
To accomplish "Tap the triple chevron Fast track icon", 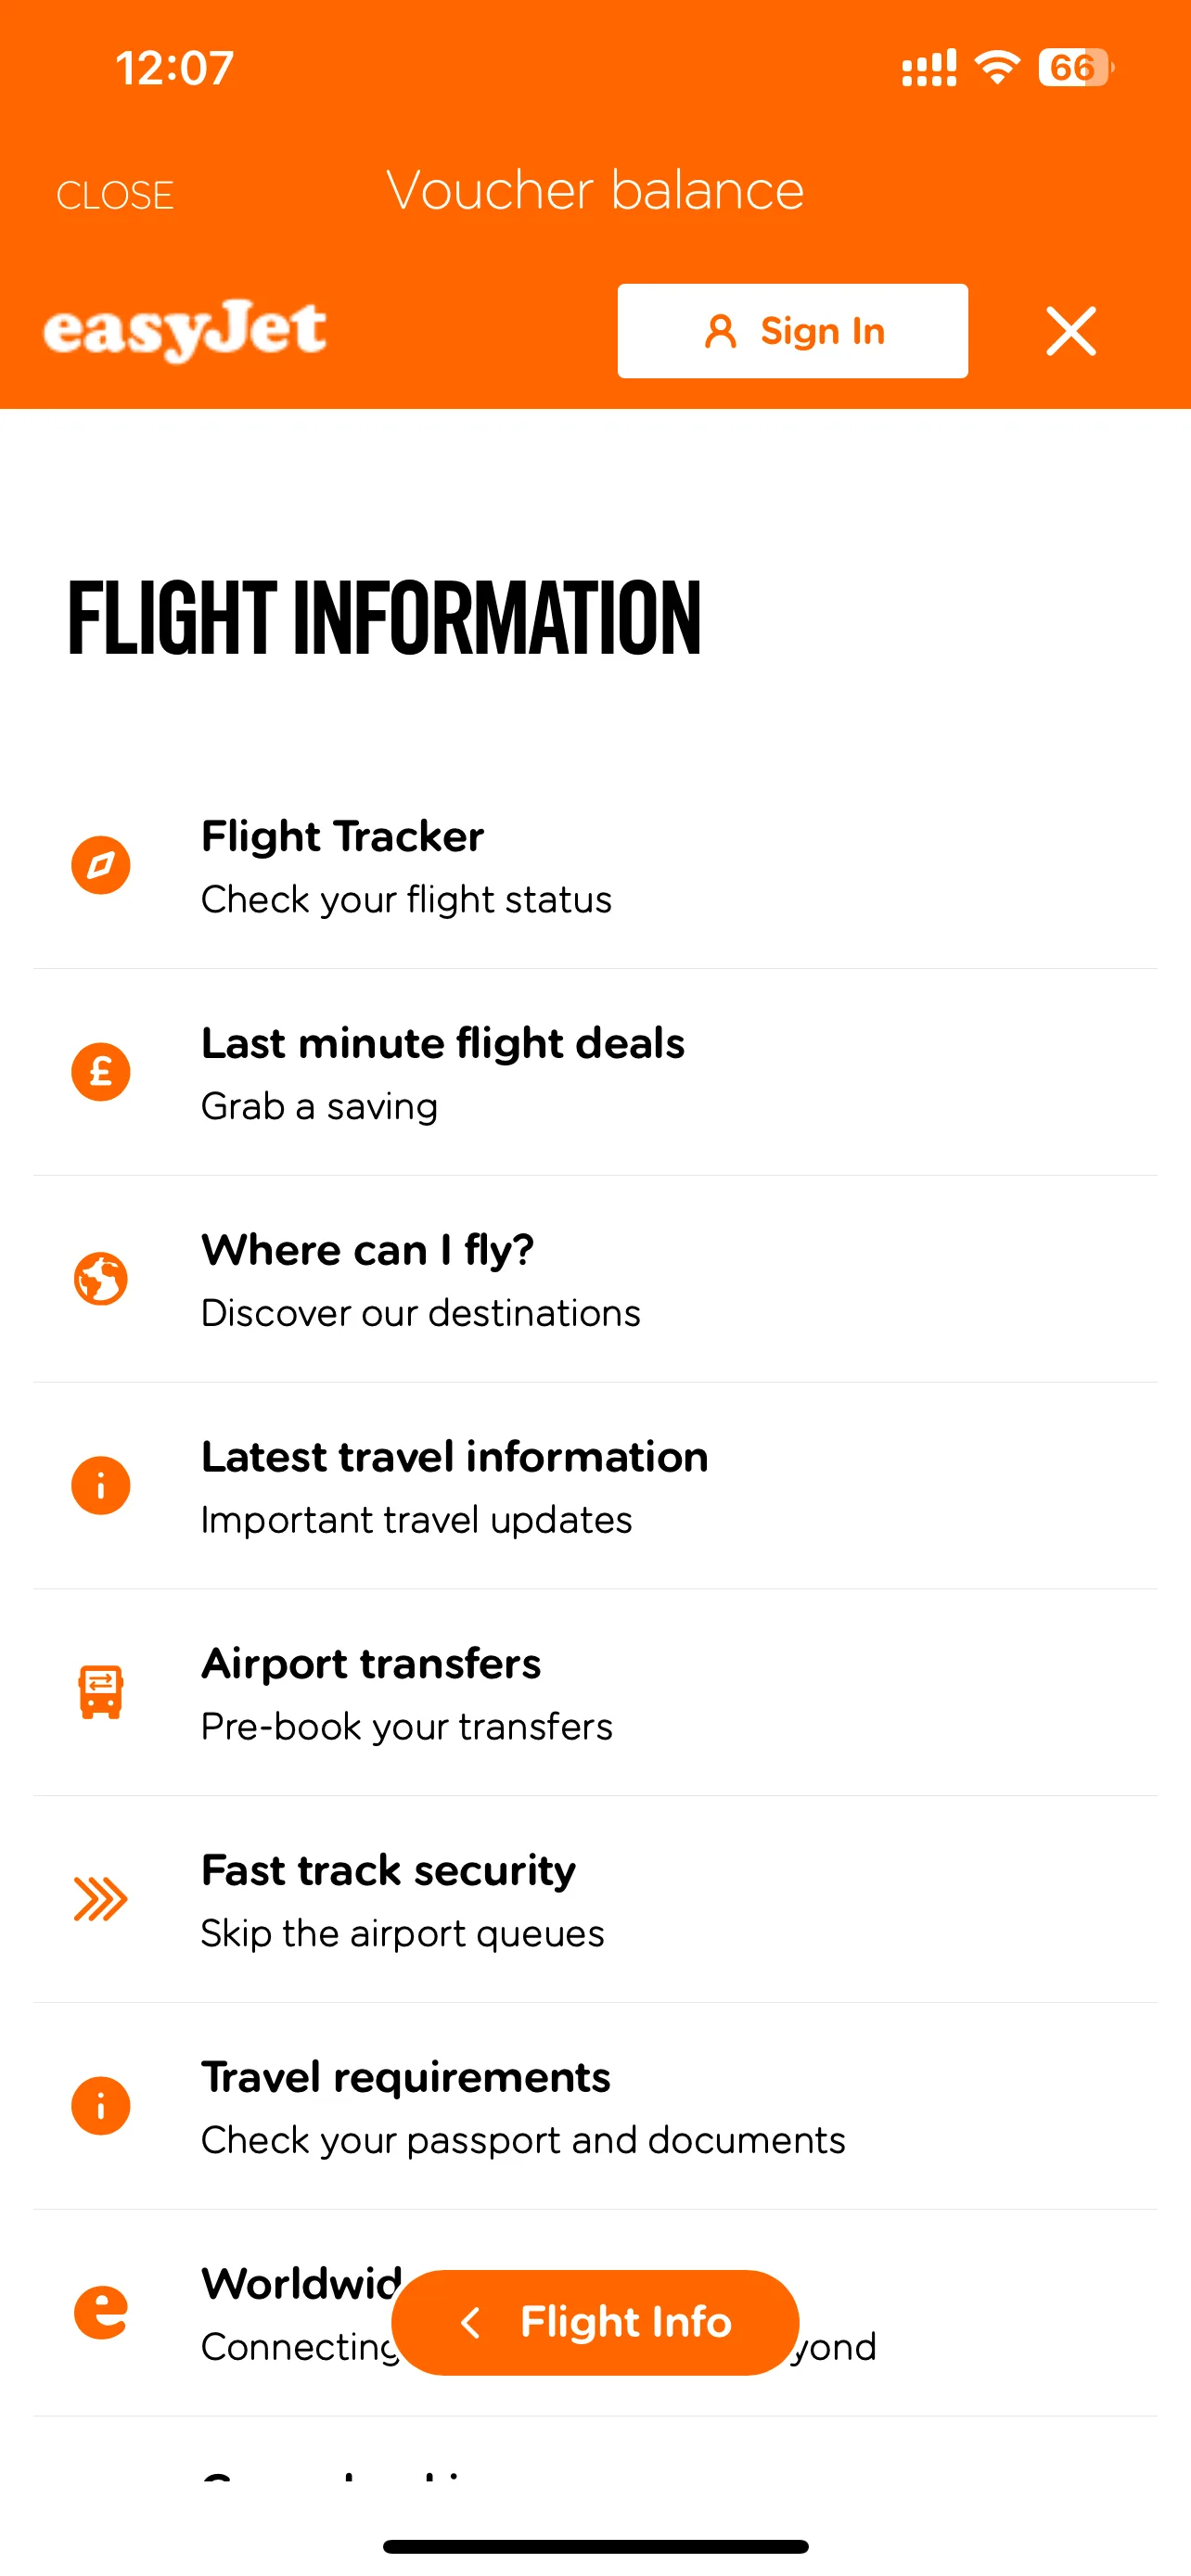I will point(100,1899).
